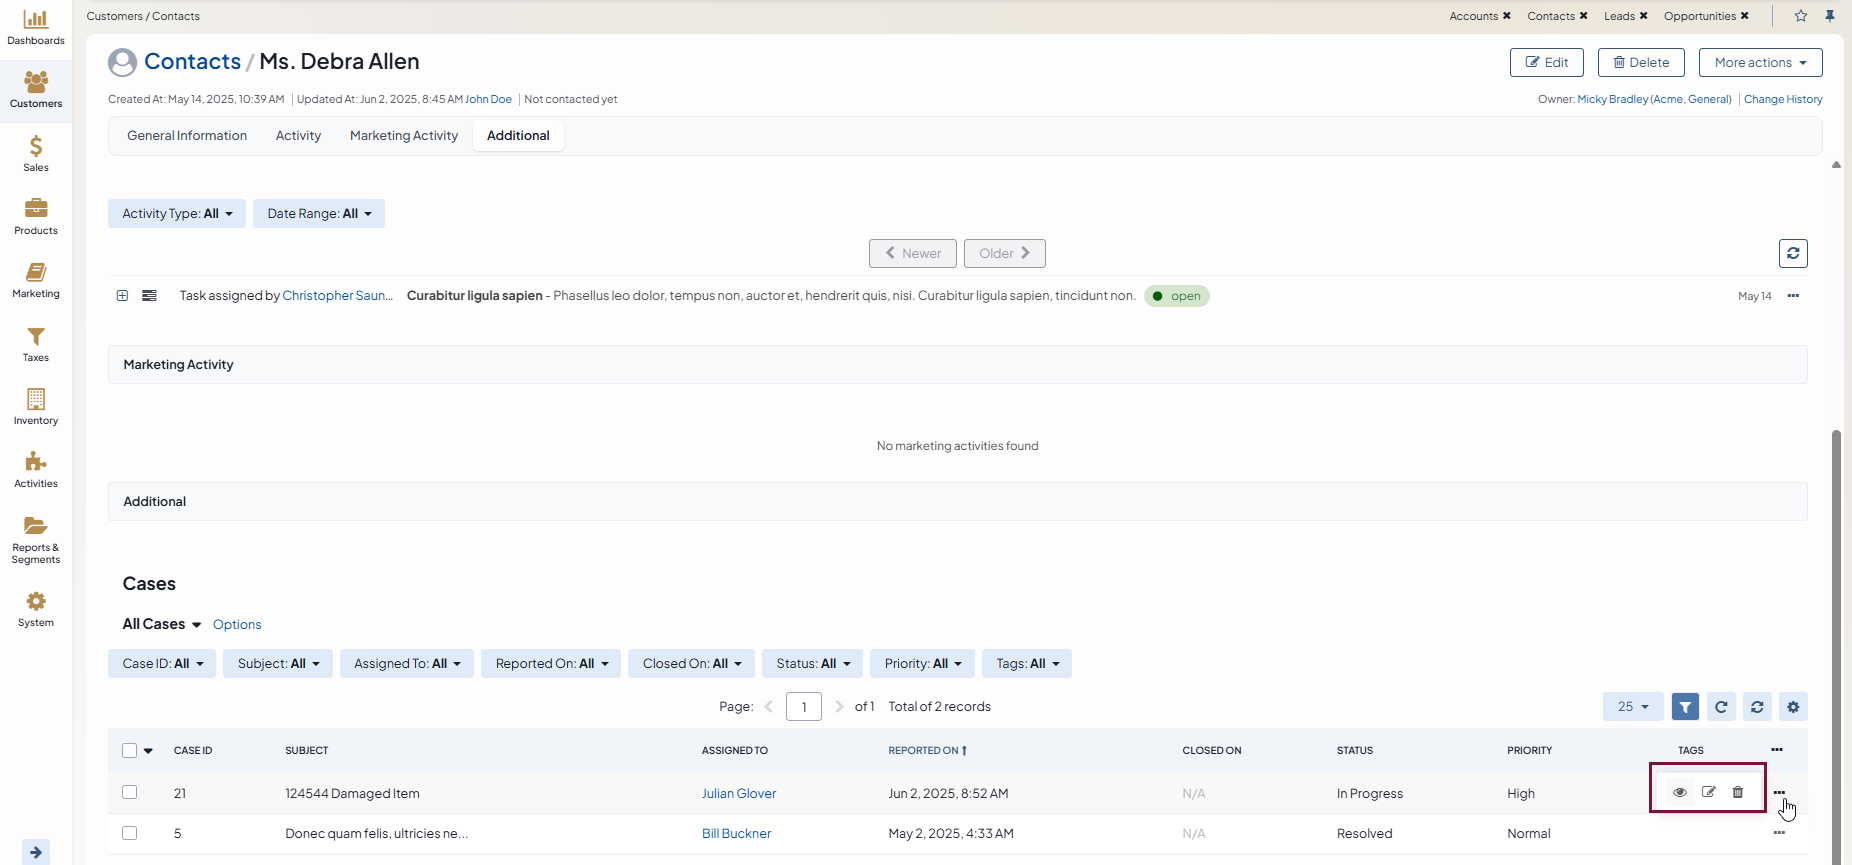Viewport: 1852px width, 865px height.
Task: Click the trash delete icon for case 21
Action: (1738, 792)
